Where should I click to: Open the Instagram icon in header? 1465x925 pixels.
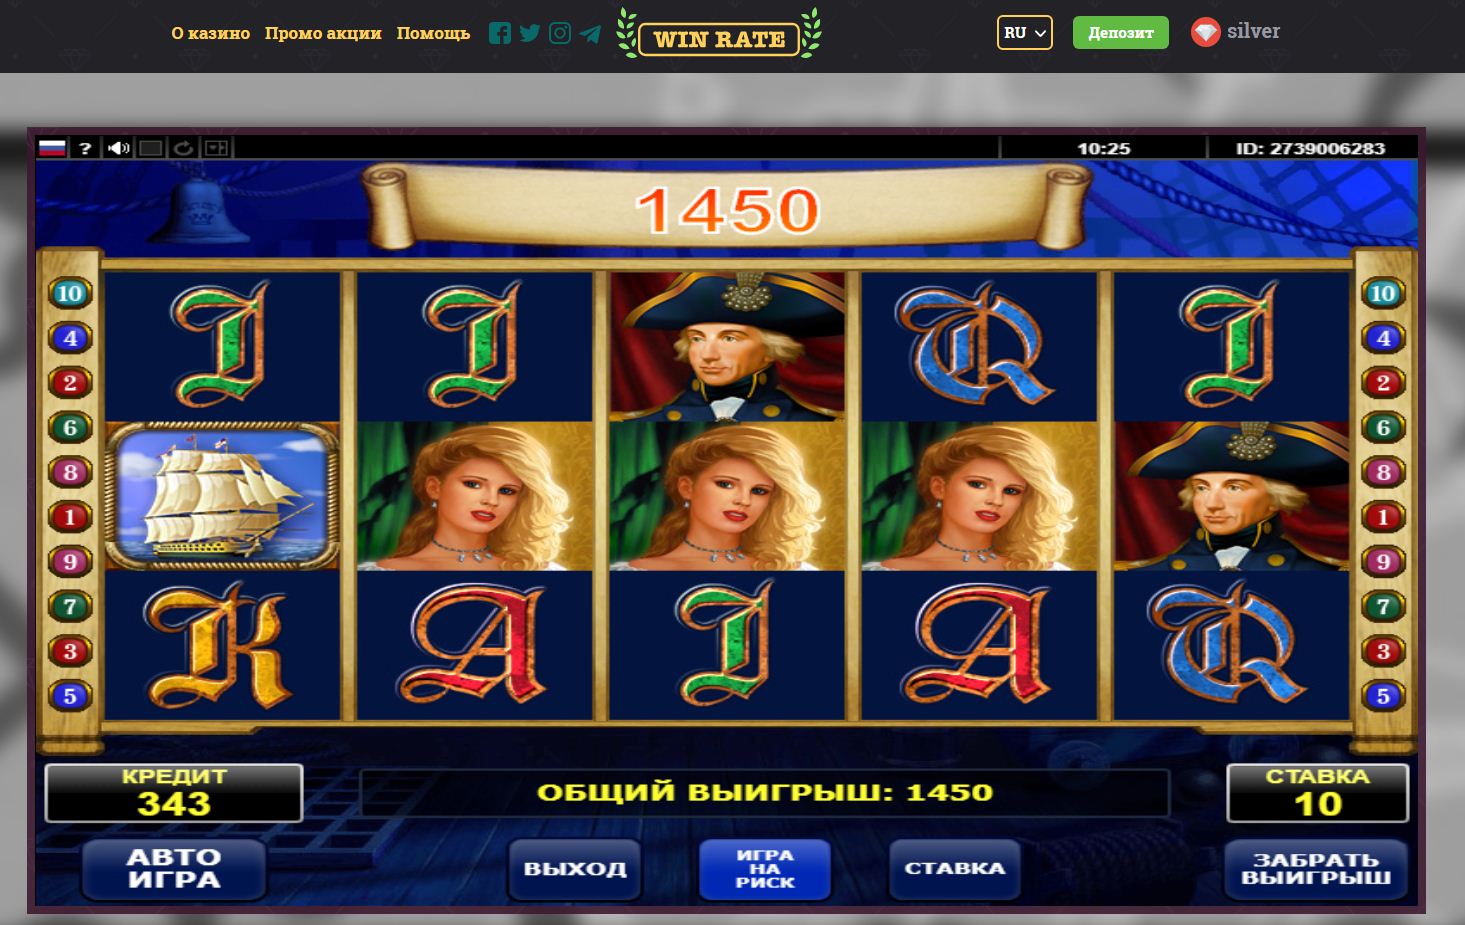tap(560, 33)
